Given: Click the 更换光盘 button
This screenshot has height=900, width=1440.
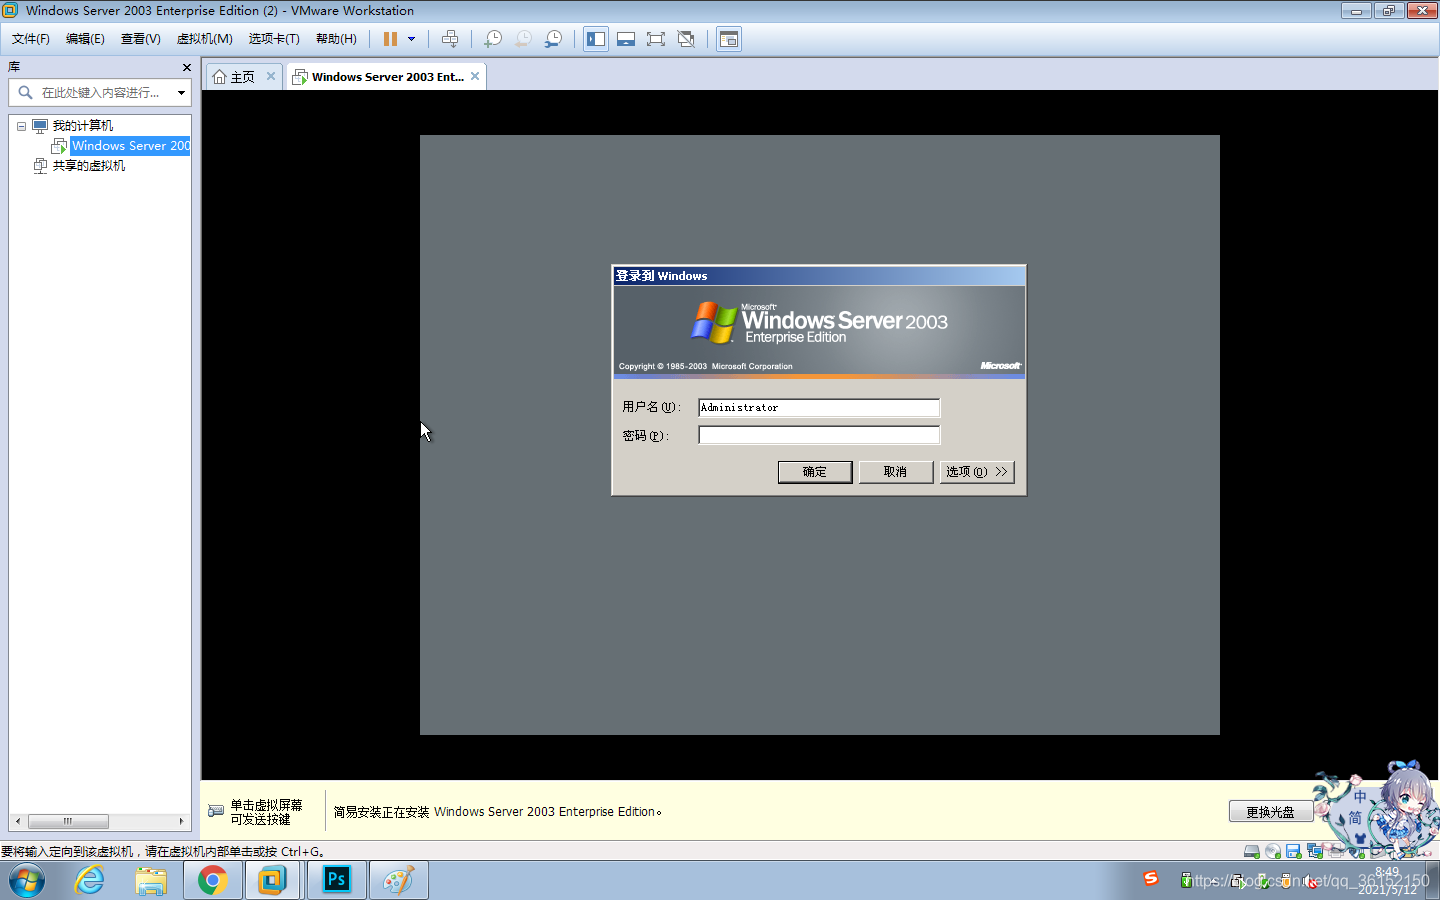Looking at the screenshot, I should 1271,812.
